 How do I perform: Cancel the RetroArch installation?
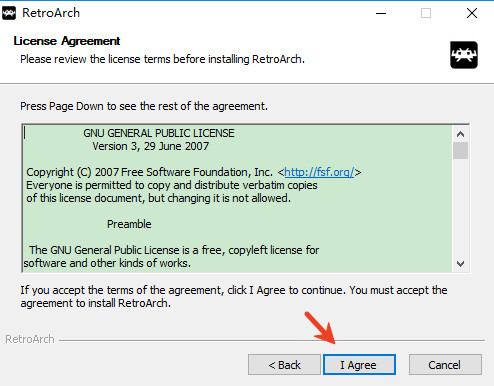445,365
